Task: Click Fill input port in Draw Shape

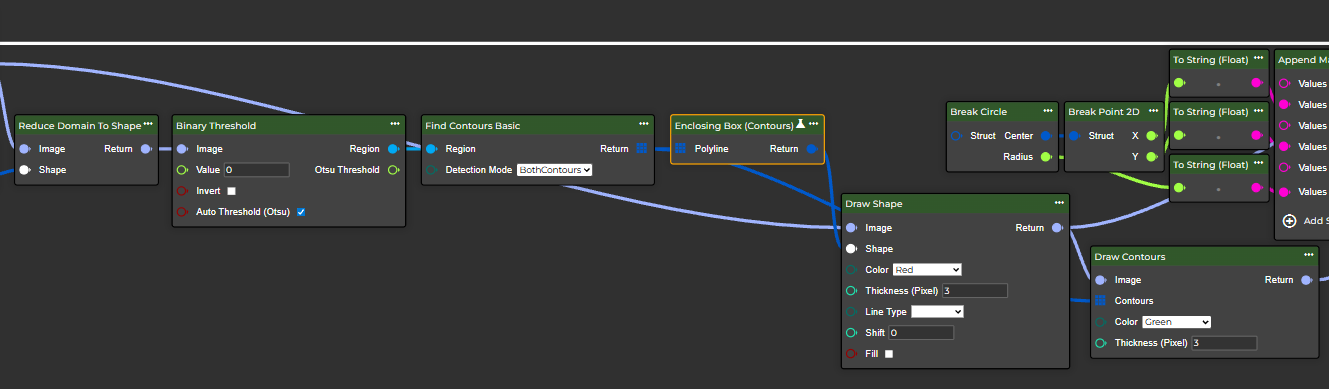Action: click(851, 354)
